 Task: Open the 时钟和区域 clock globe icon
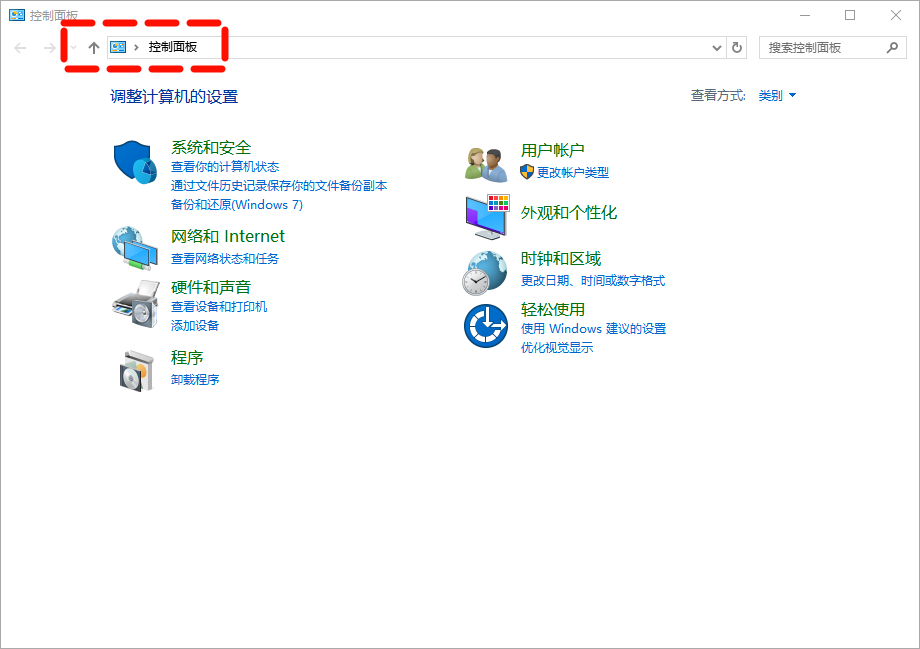click(x=485, y=273)
